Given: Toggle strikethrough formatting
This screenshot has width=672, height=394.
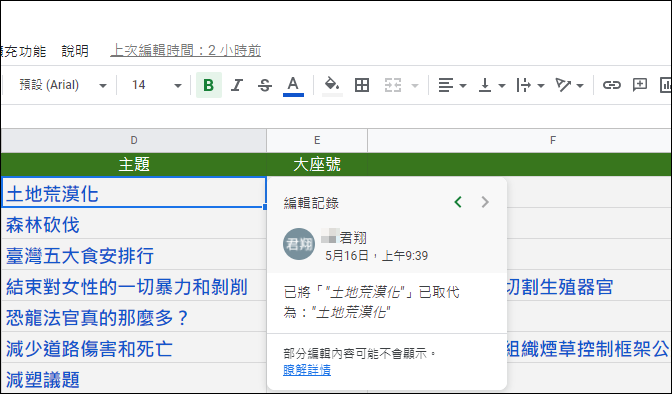Looking at the screenshot, I should point(265,85).
